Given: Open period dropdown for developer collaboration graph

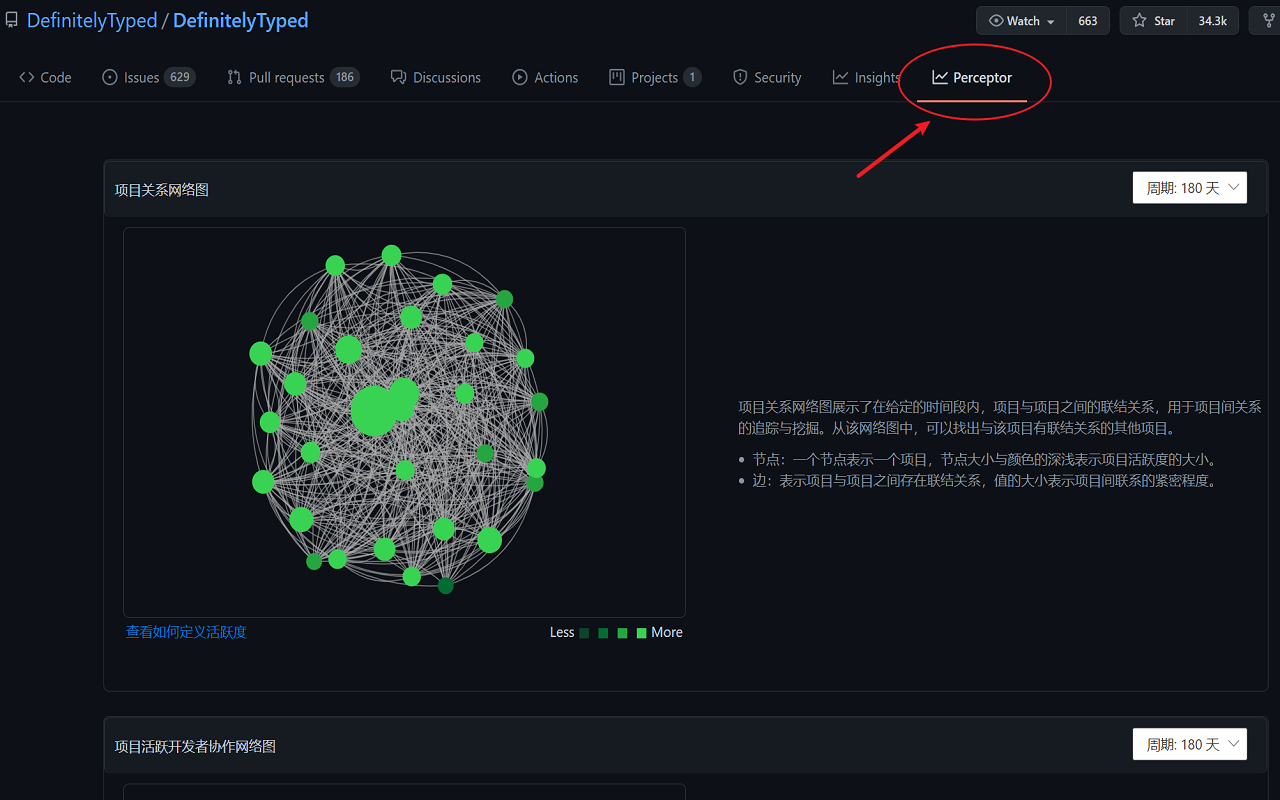Looking at the screenshot, I should pyautogui.click(x=1189, y=744).
